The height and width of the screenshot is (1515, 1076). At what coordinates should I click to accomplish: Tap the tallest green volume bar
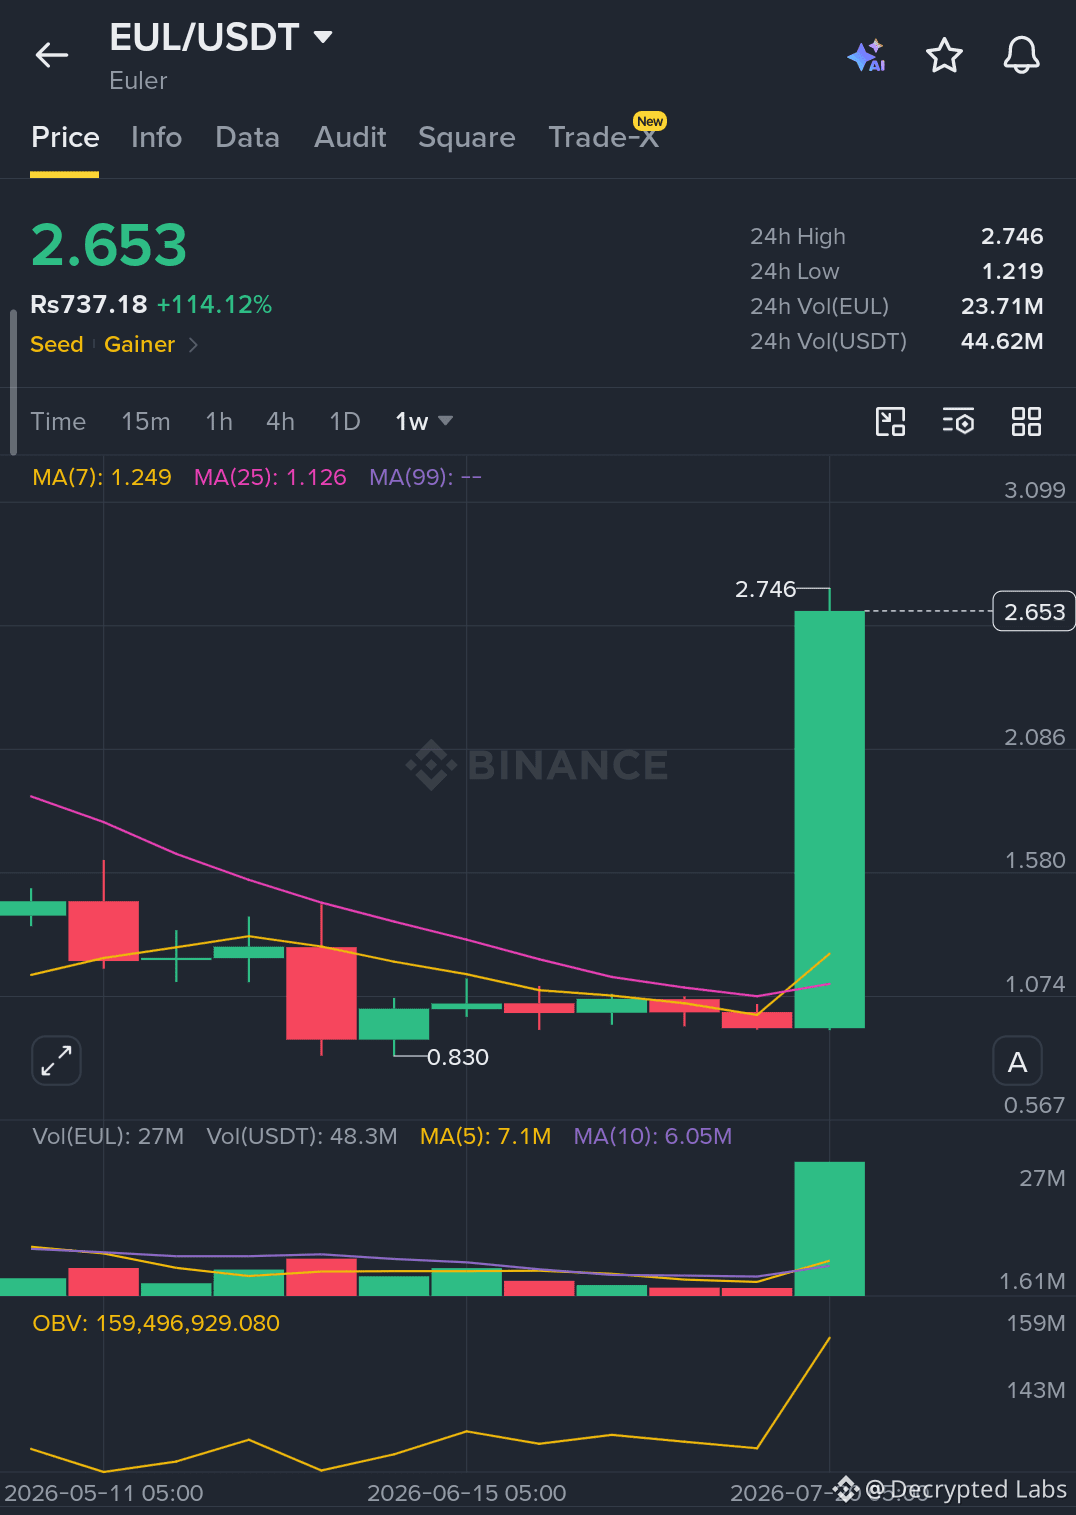829,1229
